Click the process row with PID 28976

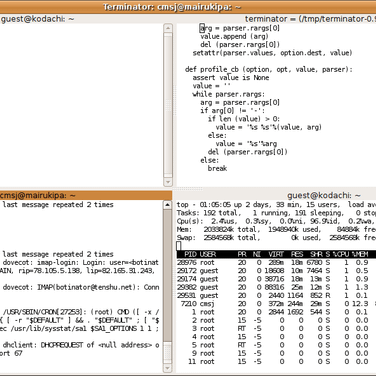[276, 263]
